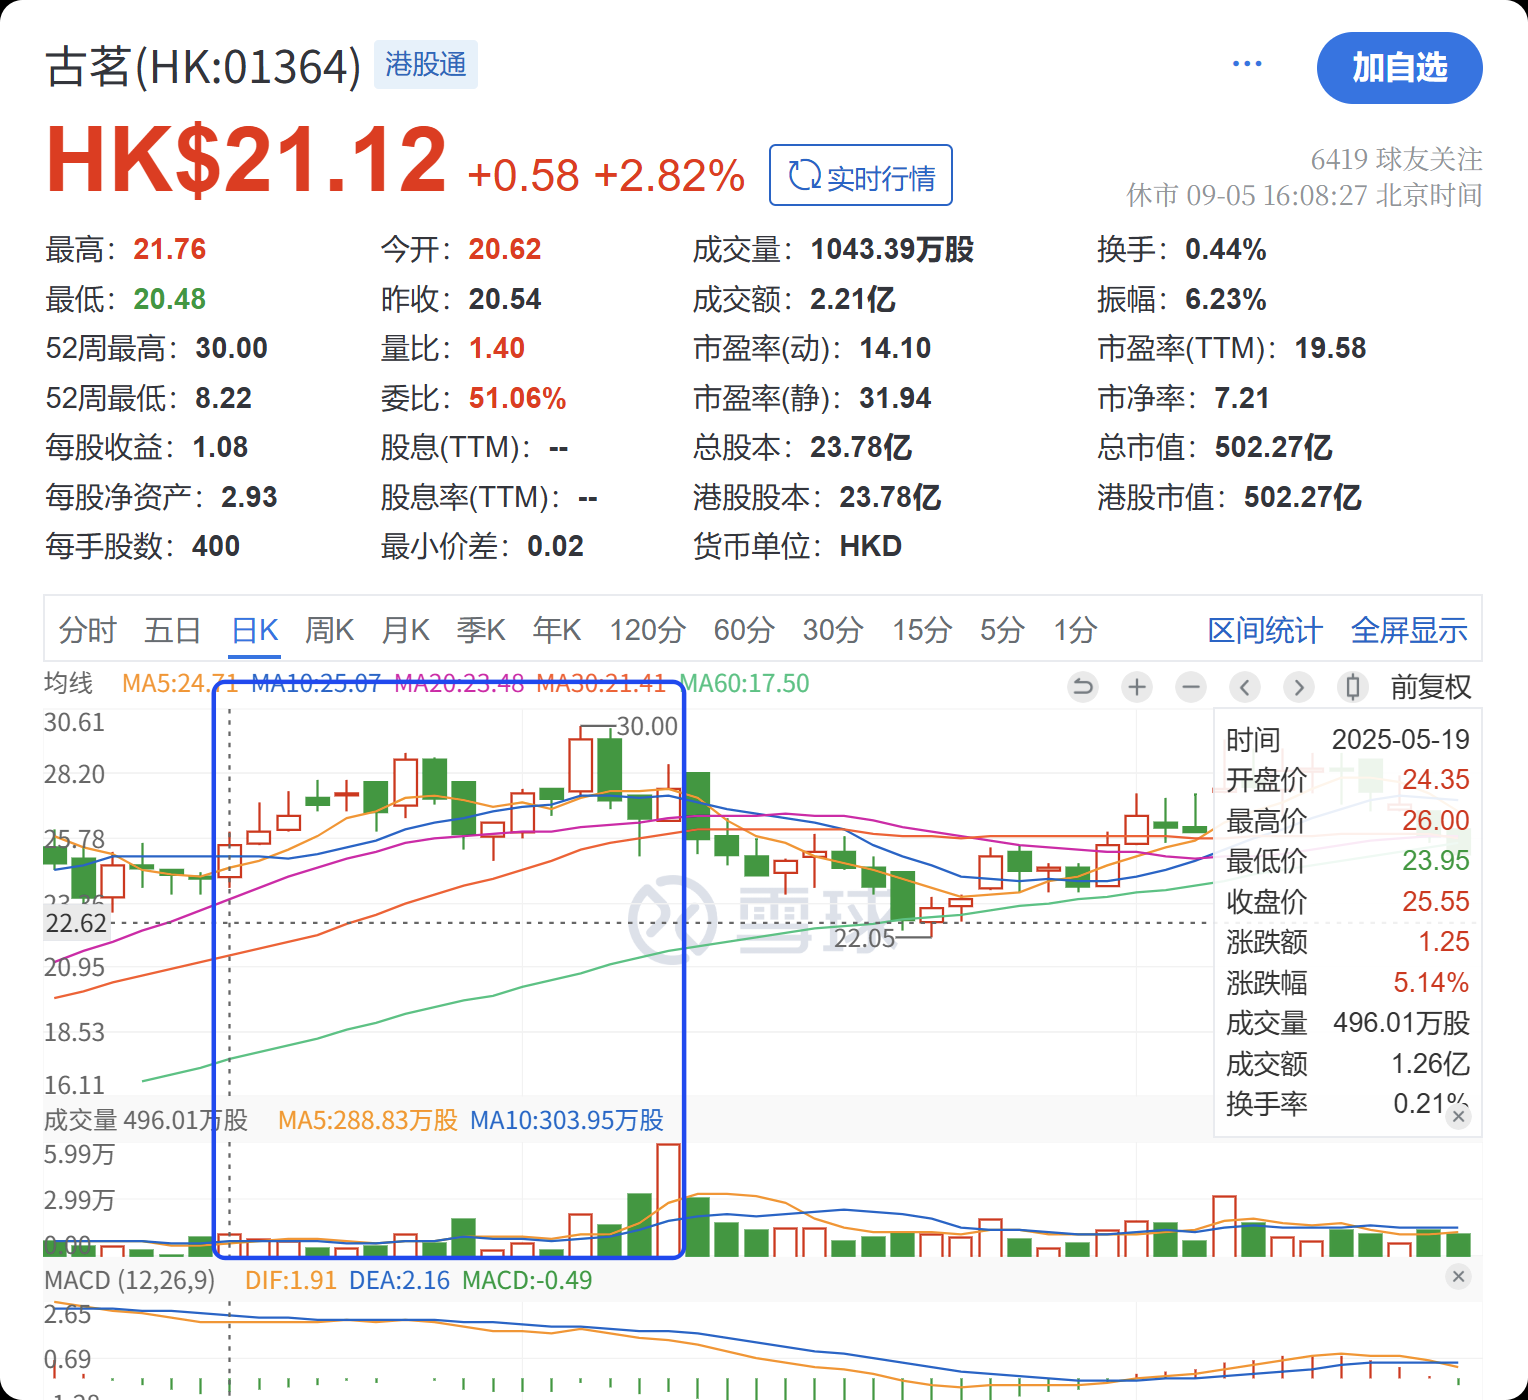The width and height of the screenshot is (1528, 1400).
Task: Click the MACD (12,26,9) indicator label
Action: [x=130, y=1280]
